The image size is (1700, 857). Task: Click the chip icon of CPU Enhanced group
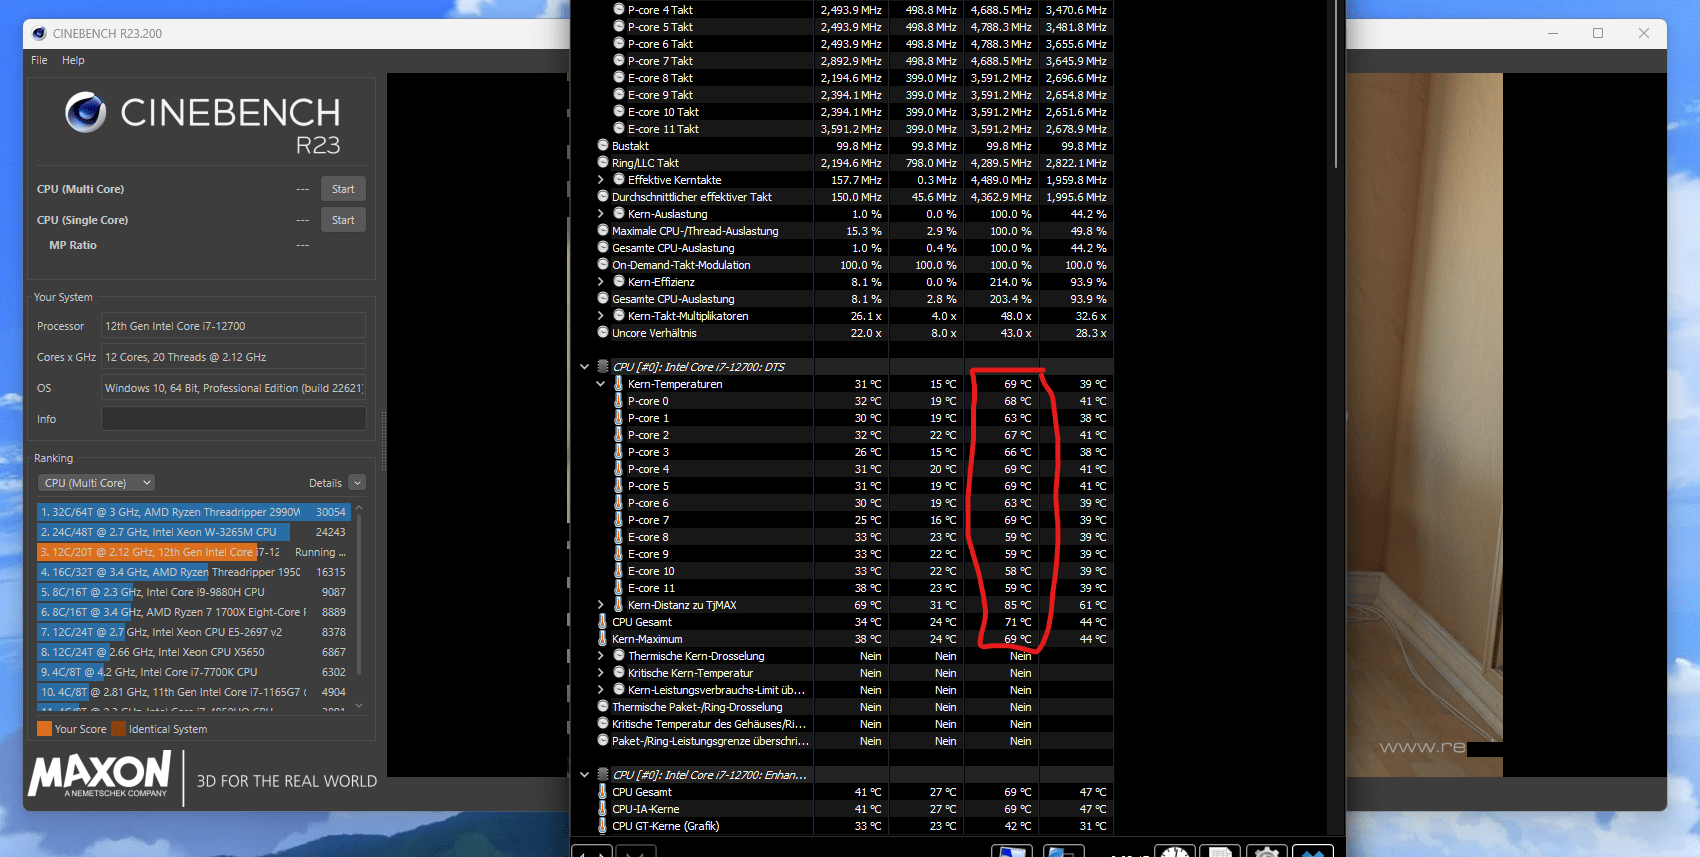tap(603, 774)
